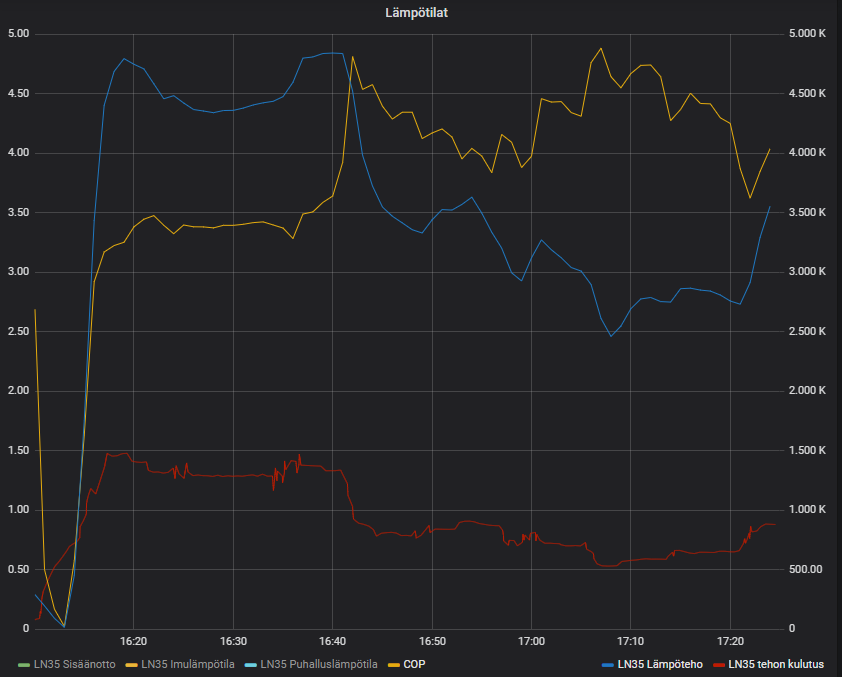The width and height of the screenshot is (842, 677).
Task: Click the 17:20 time axis label
Action: tap(730, 641)
